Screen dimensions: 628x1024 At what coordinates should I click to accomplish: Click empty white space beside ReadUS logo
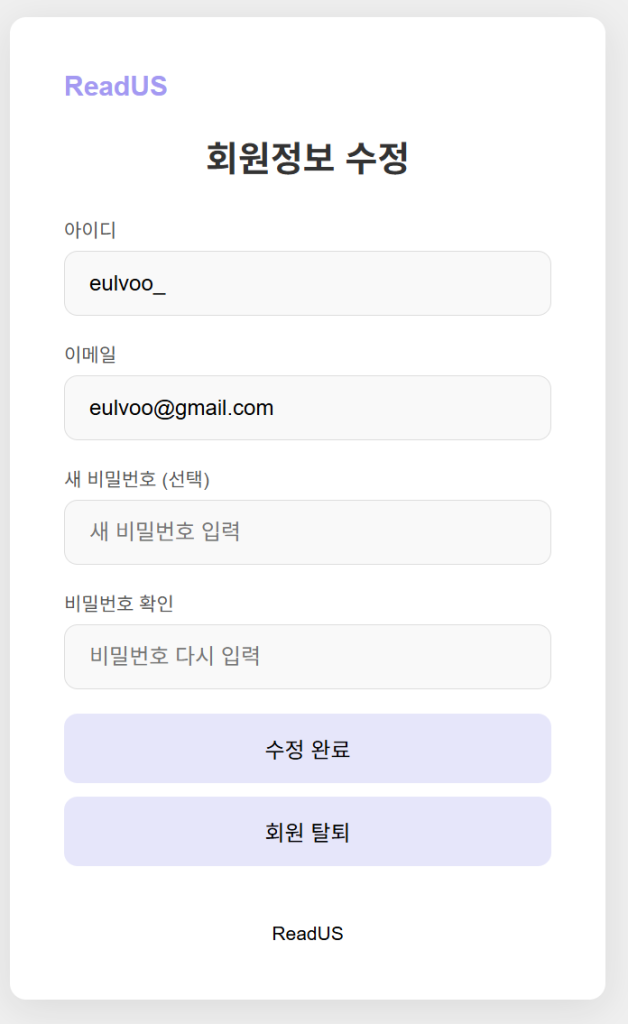(x=366, y=86)
